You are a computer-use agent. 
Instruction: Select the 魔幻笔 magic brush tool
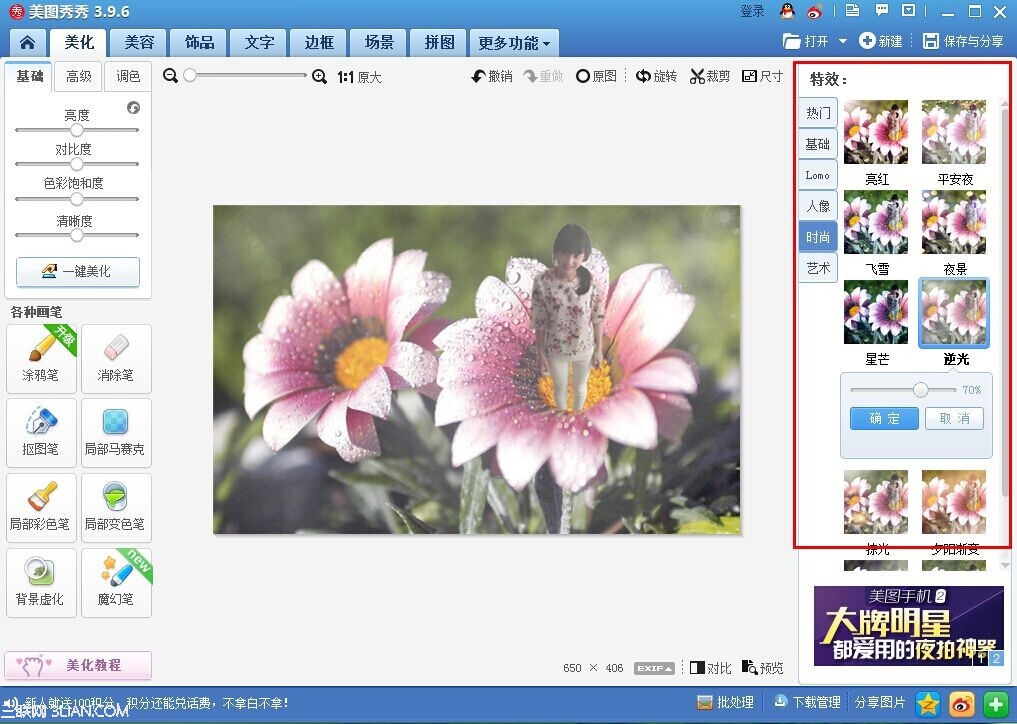point(117,583)
